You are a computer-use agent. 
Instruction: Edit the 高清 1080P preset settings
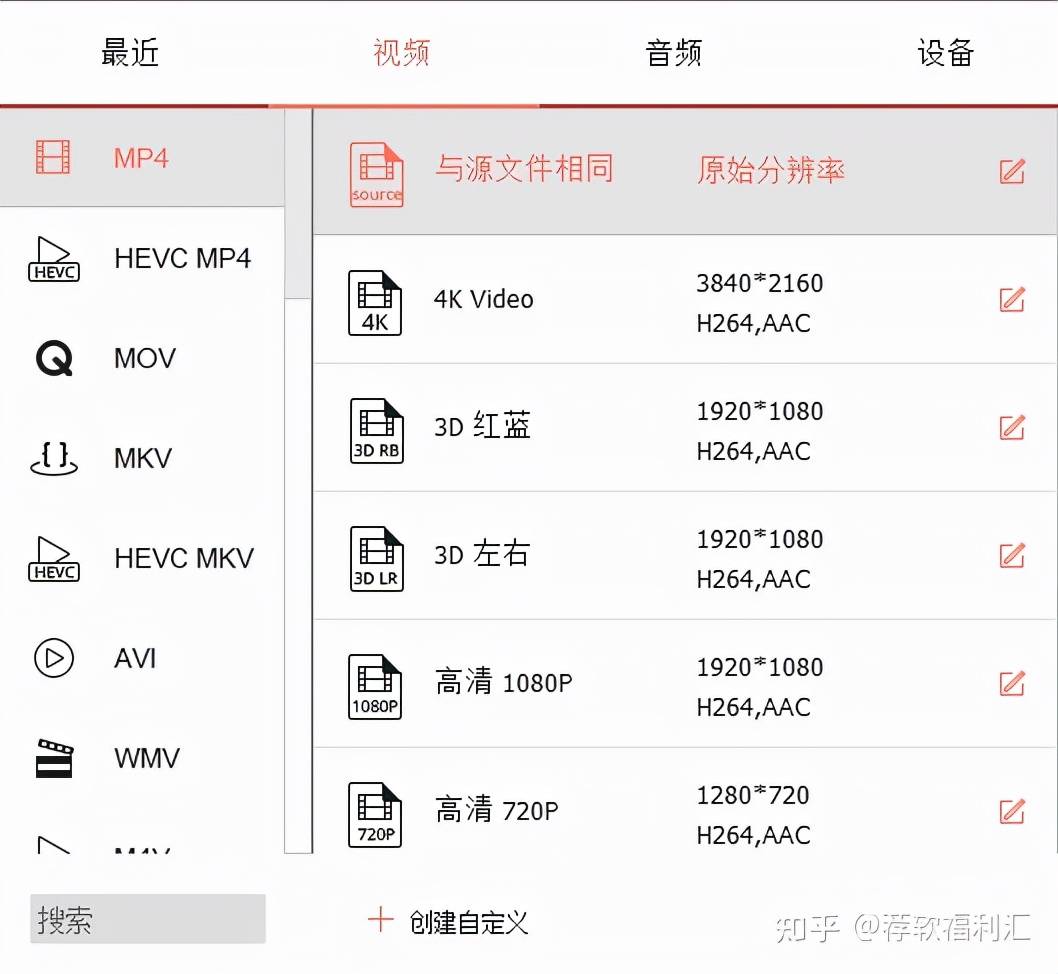point(1012,683)
